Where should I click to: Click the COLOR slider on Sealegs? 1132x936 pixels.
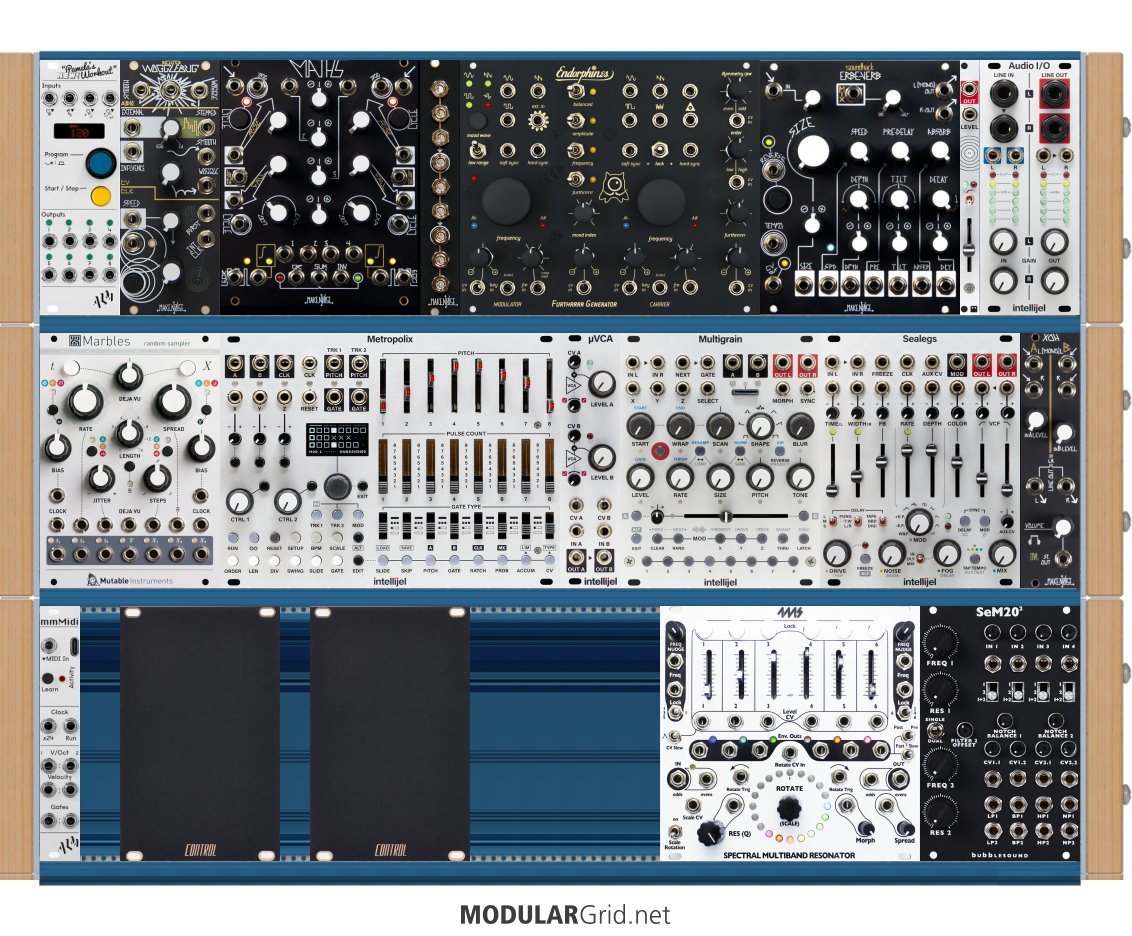coord(957,471)
